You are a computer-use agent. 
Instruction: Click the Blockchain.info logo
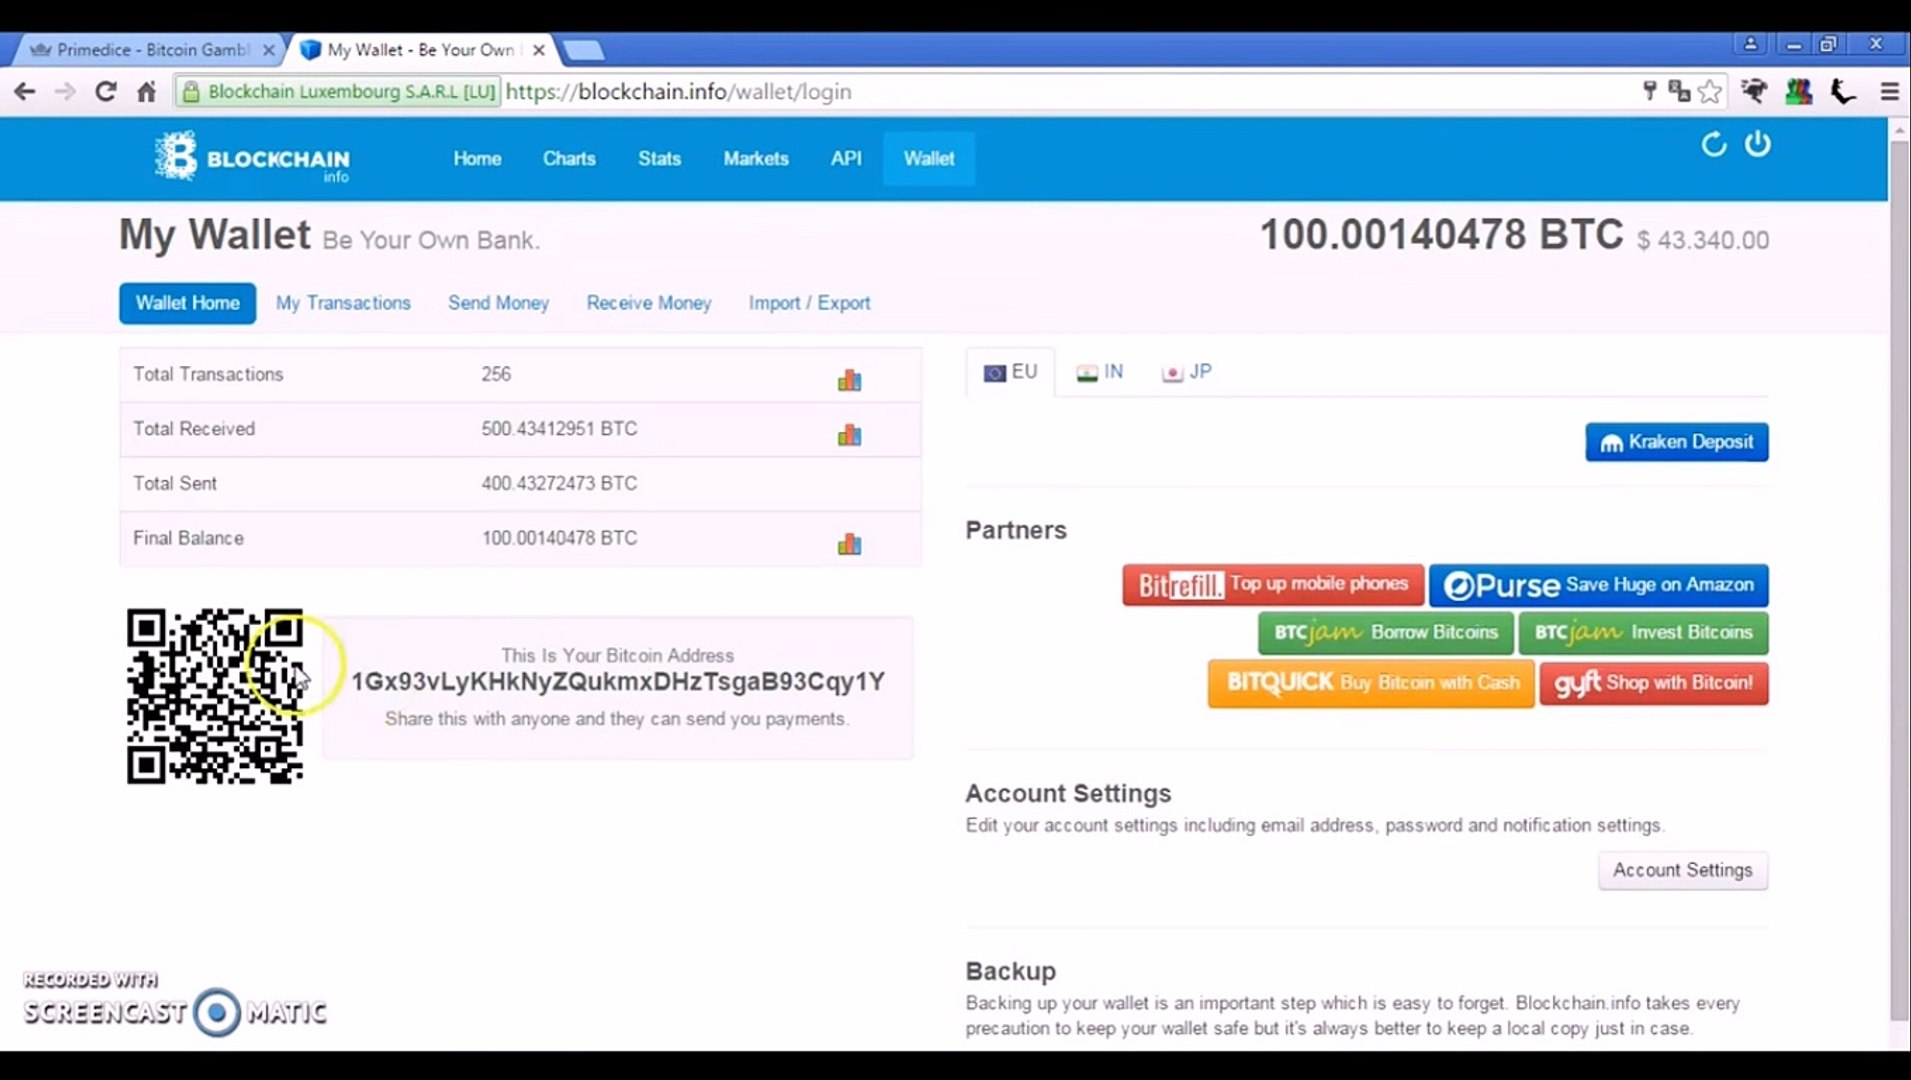252,158
